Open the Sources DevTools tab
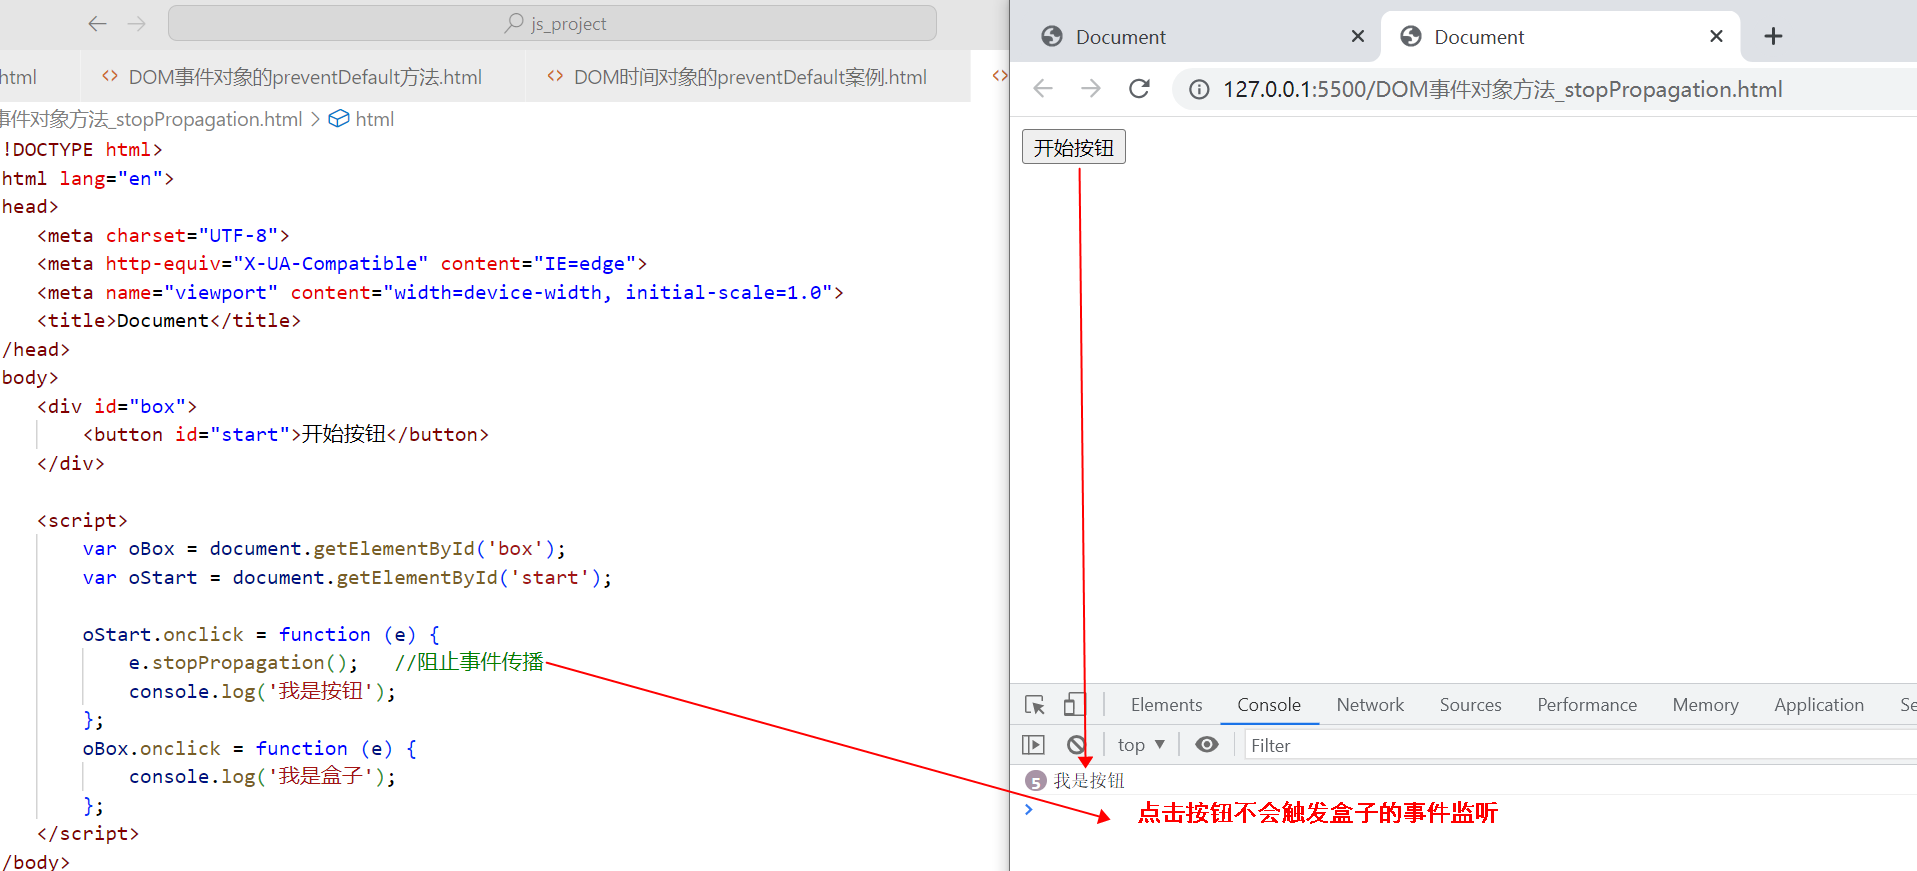The image size is (1917, 871). coord(1470,705)
